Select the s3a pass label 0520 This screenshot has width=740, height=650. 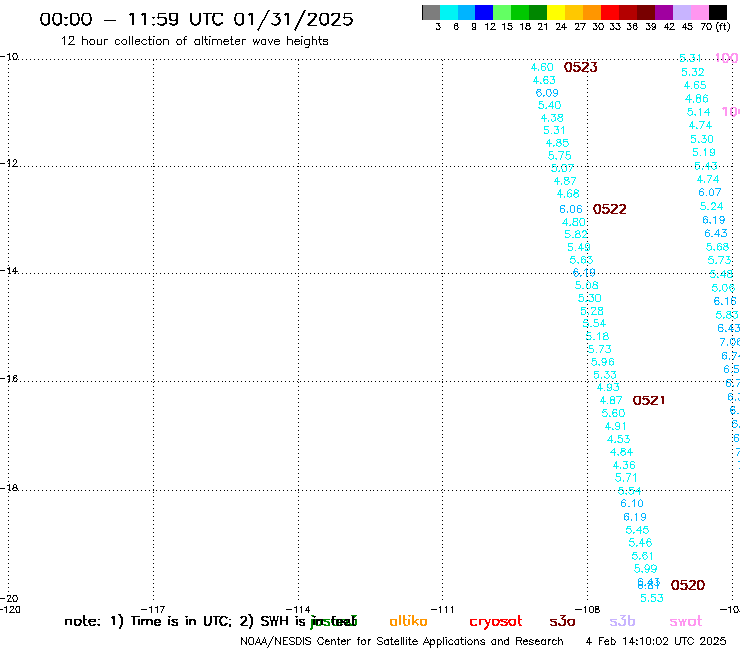pyautogui.click(x=688, y=585)
